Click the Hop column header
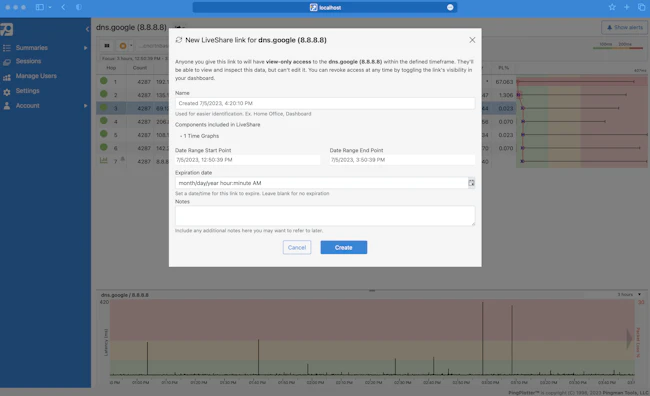The image size is (650, 396). pyautogui.click(x=111, y=68)
